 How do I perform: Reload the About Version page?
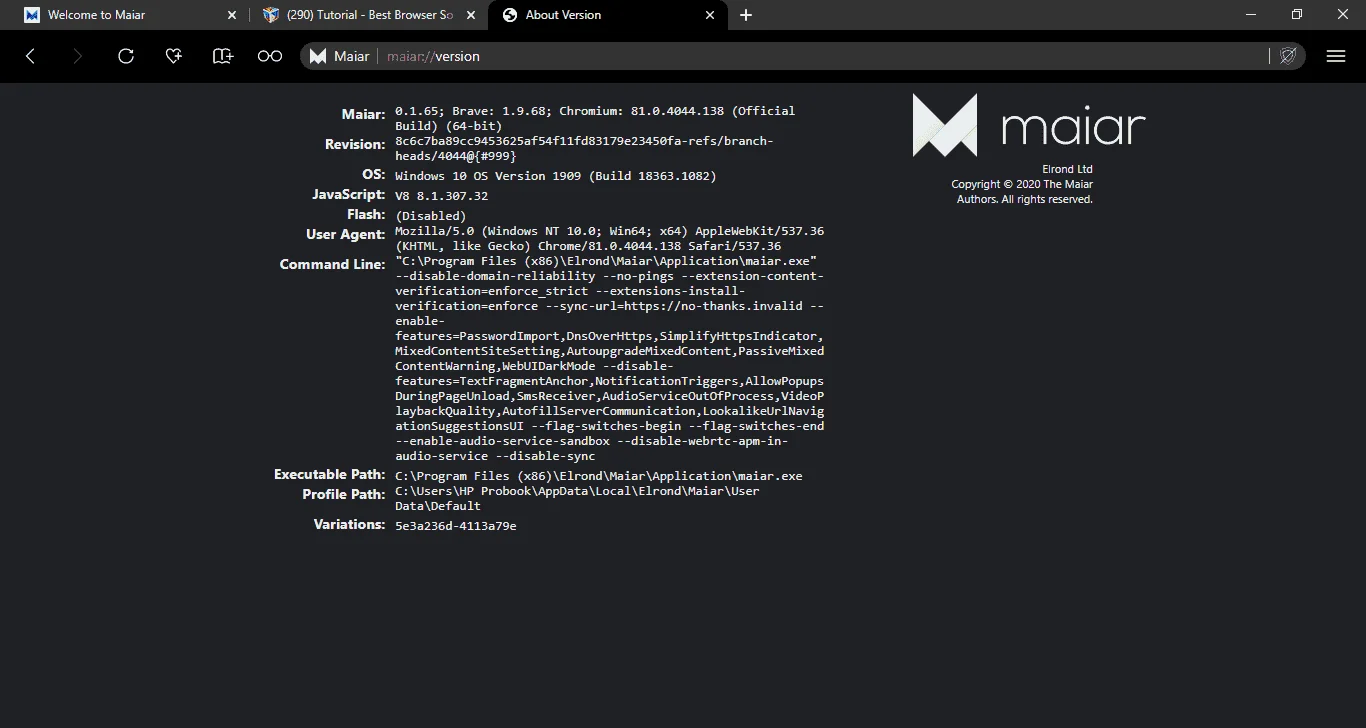(x=126, y=57)
